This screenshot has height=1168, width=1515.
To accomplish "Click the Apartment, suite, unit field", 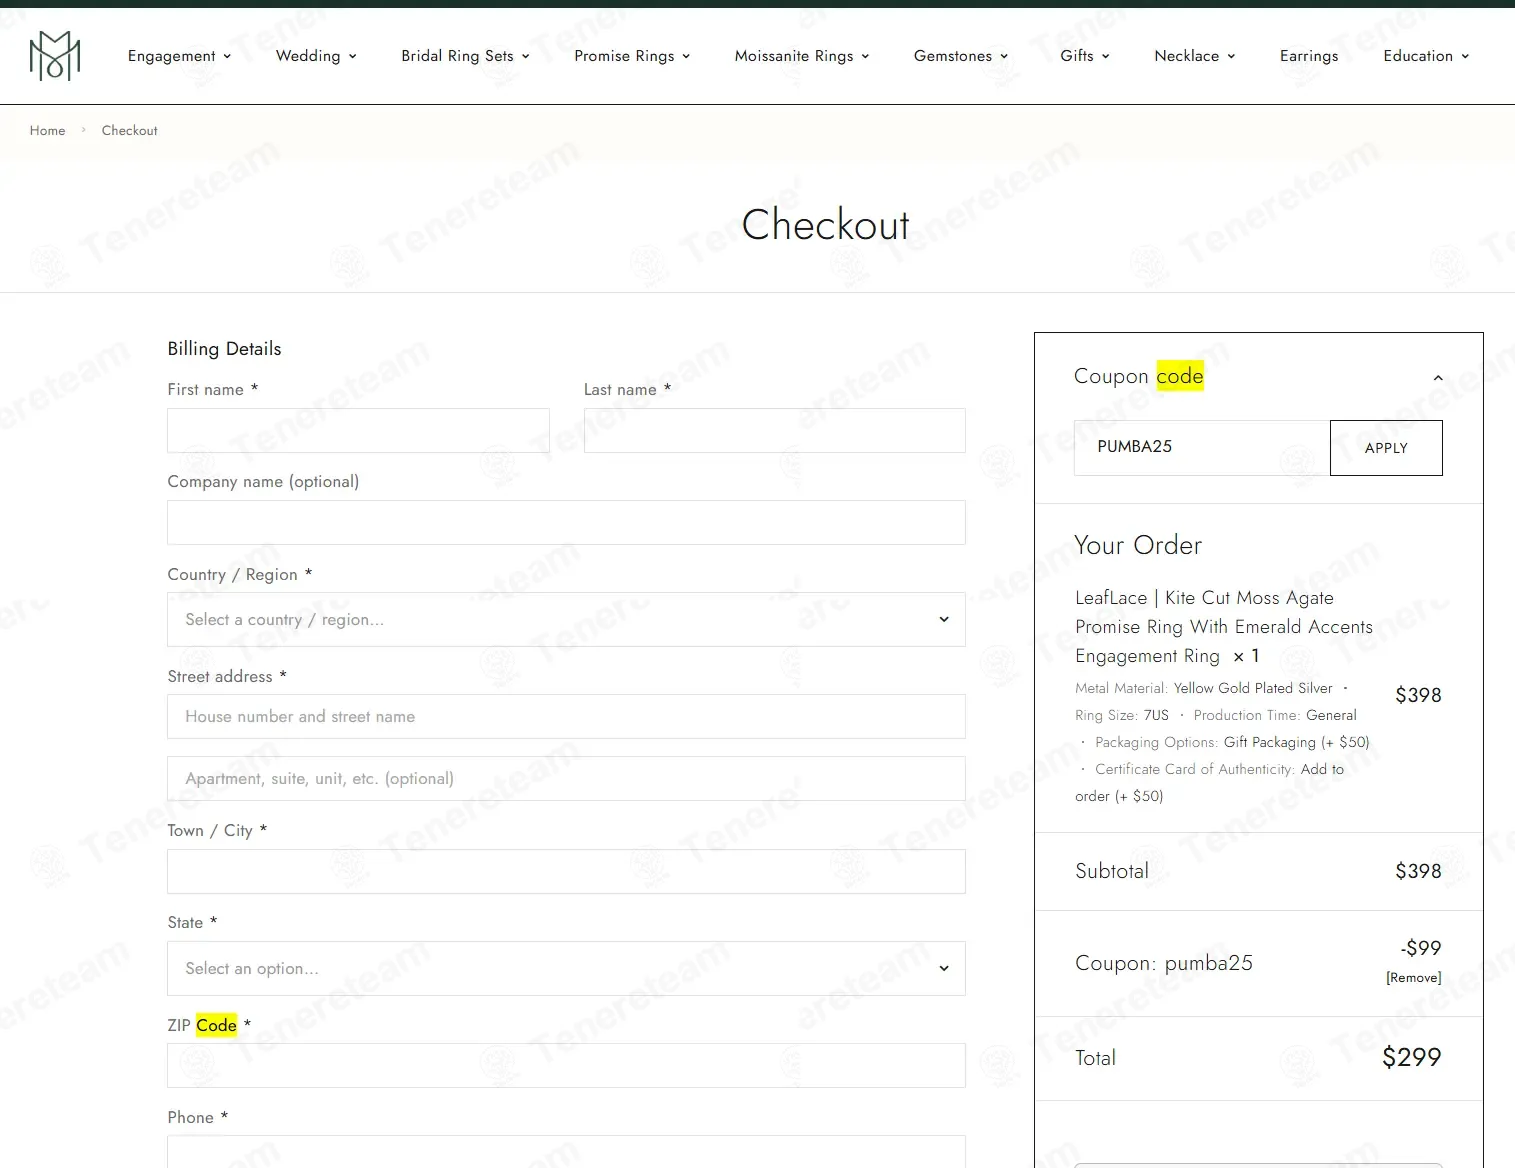I will [x=566, y=778].
